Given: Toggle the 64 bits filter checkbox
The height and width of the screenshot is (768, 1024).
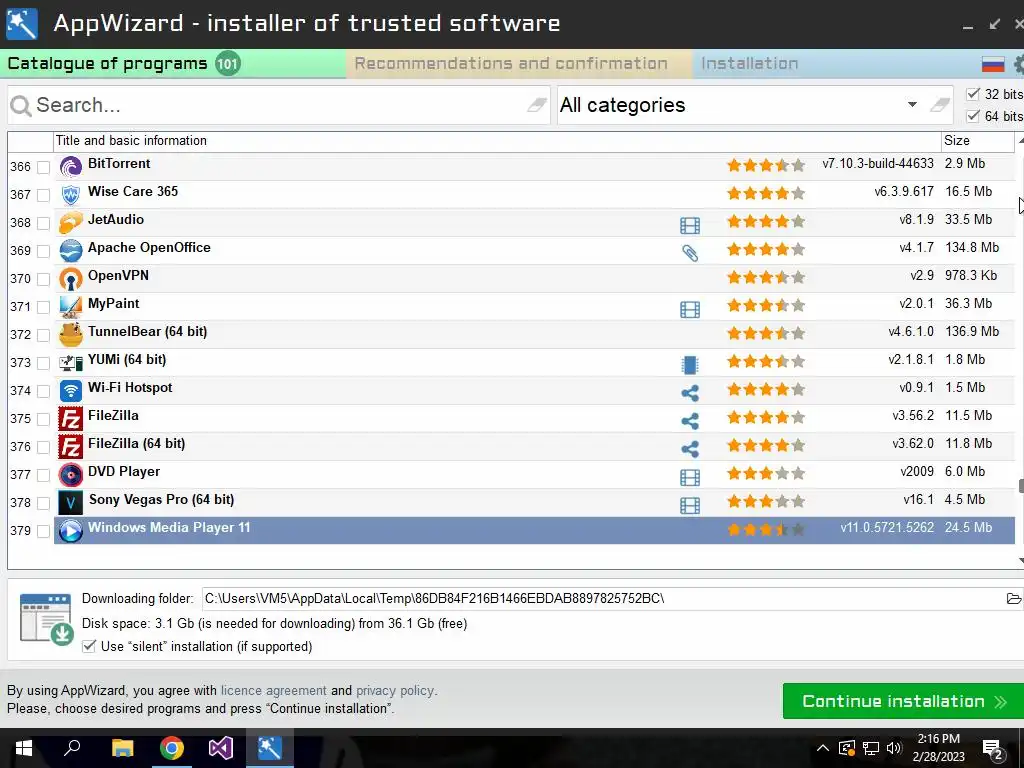Looking at the screenshot, I should [x=973, y=116].
